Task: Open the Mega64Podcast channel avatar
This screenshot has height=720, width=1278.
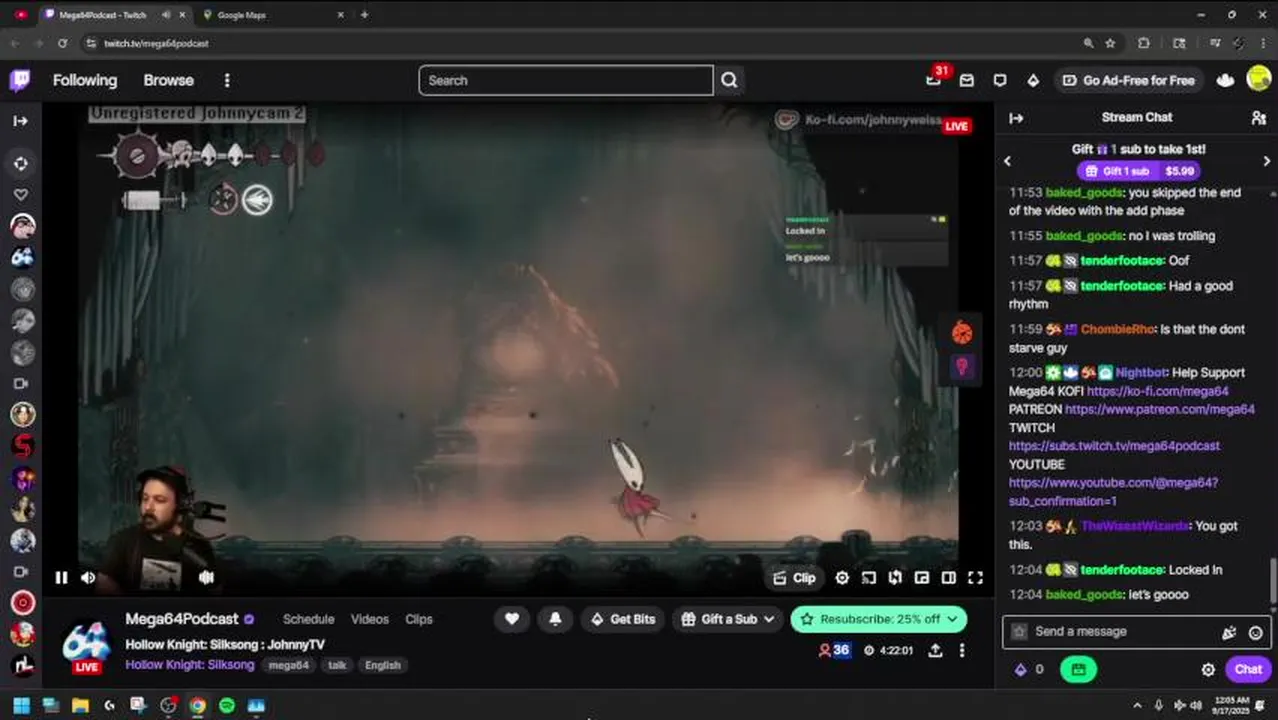Action: tap(87, 643)
